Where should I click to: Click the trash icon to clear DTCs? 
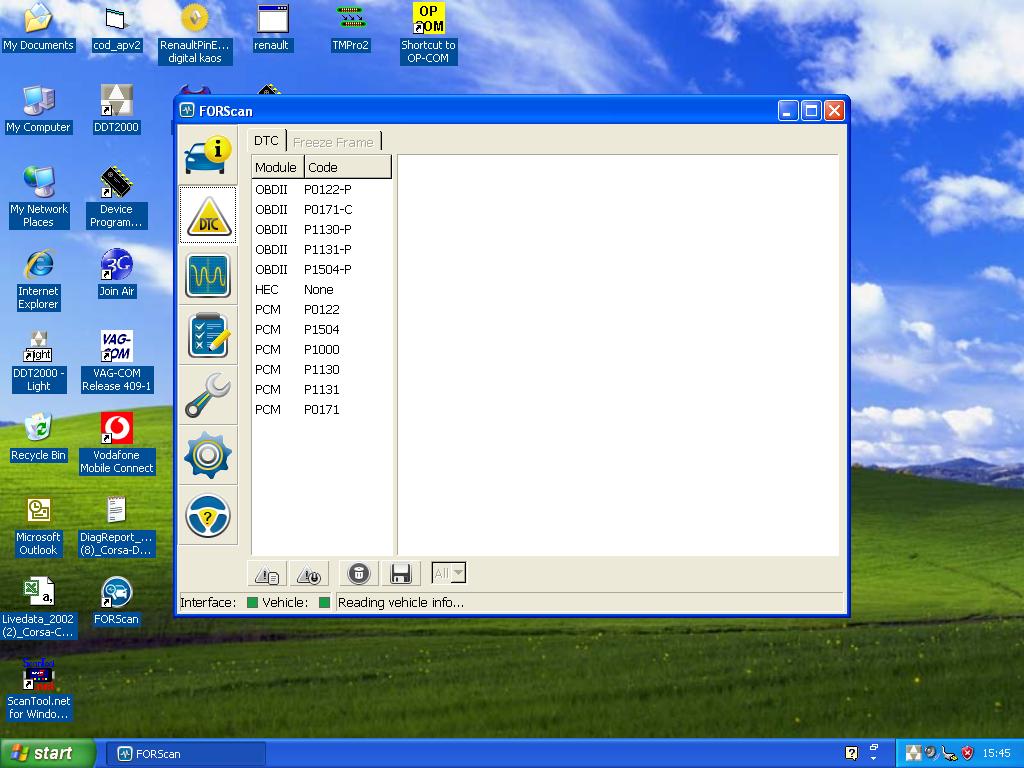359,574
